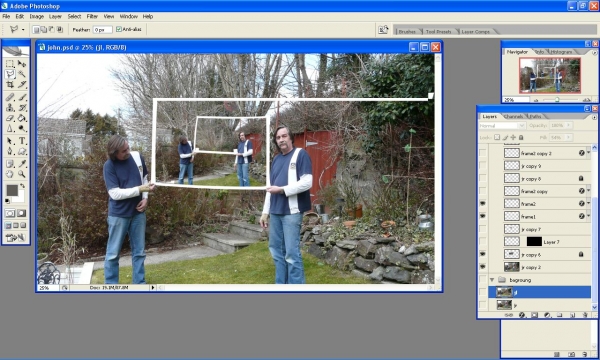Switch to Quick Mask mode
The height and width of the screenshot is (360, 600).
click(22, 213)
